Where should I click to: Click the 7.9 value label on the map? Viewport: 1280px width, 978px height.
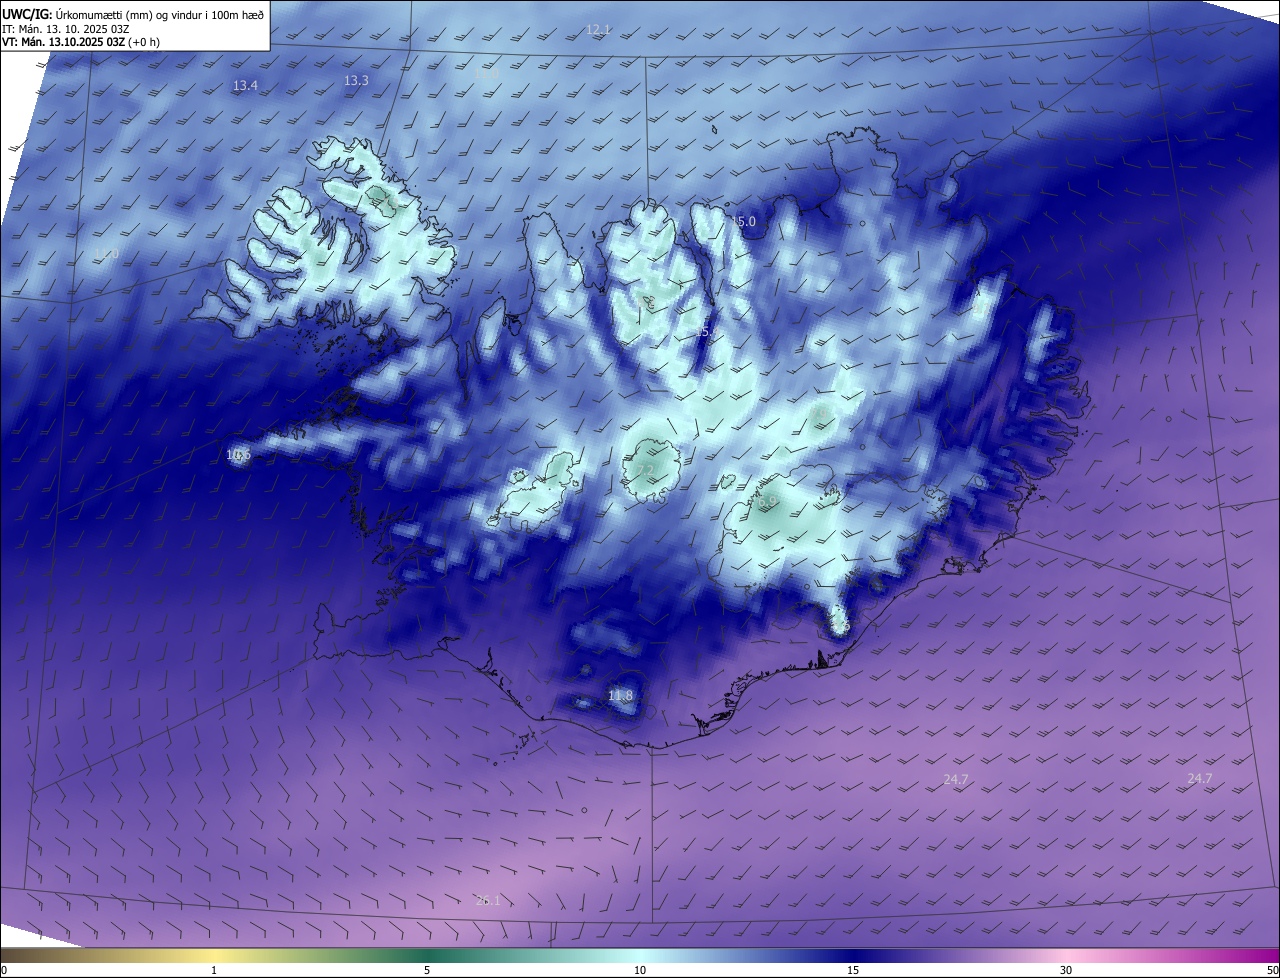[820, 412]
